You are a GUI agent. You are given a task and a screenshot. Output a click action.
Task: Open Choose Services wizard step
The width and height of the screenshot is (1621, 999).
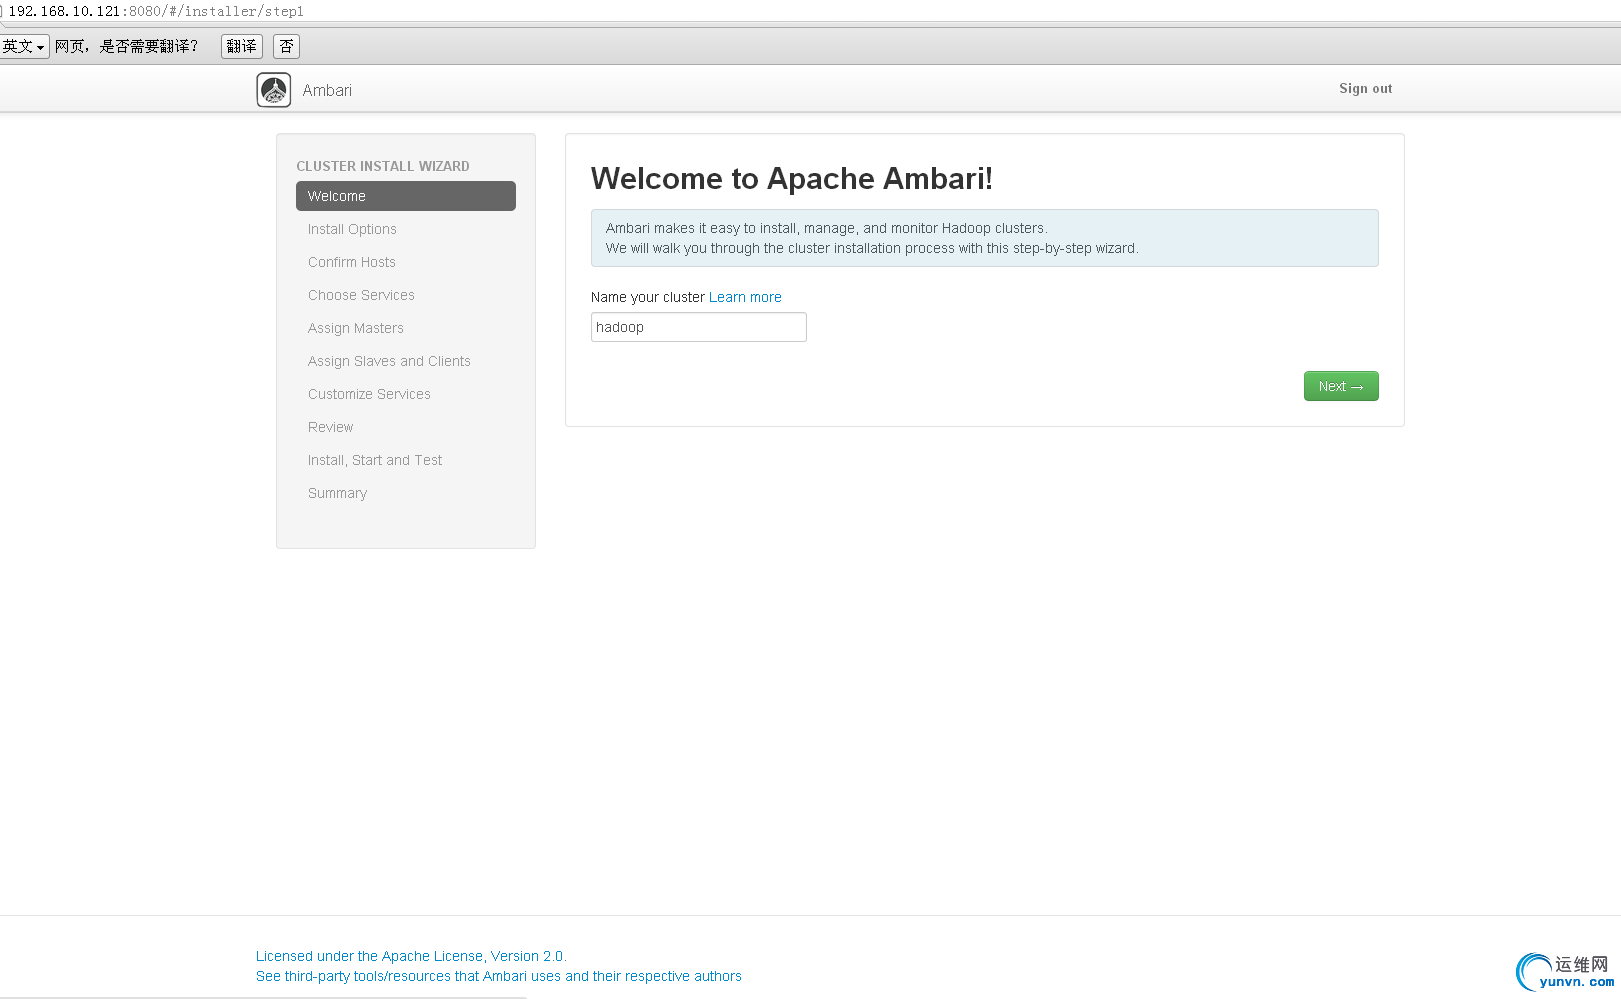pyautogui.click(x=361, y=295)
